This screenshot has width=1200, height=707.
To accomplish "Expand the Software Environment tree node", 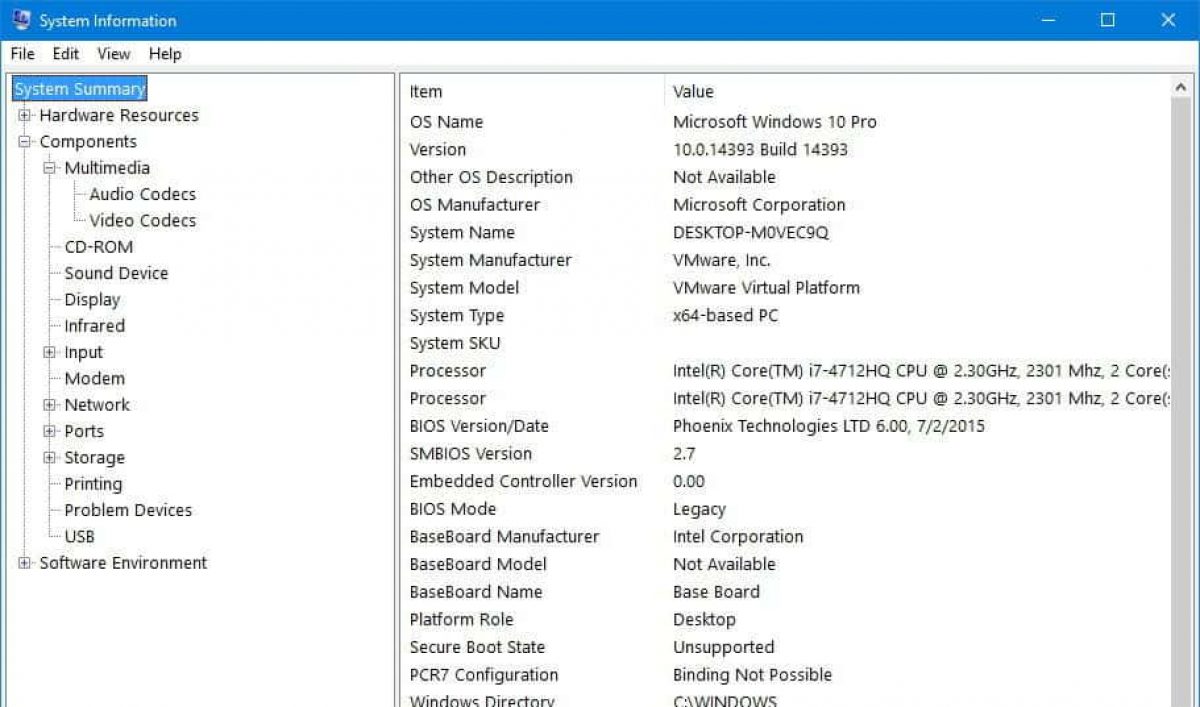I will 25,563.
